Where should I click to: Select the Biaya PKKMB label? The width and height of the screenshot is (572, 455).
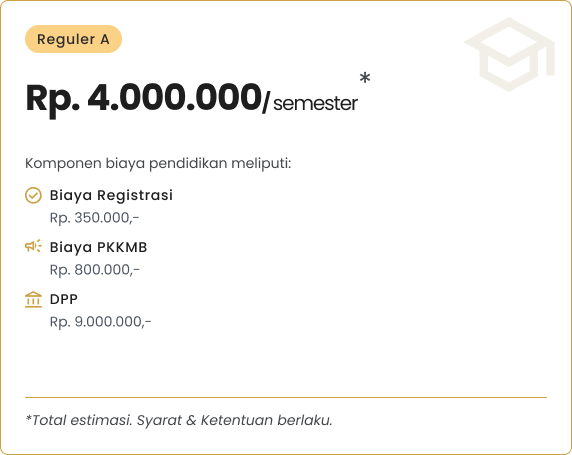point(98,247)
